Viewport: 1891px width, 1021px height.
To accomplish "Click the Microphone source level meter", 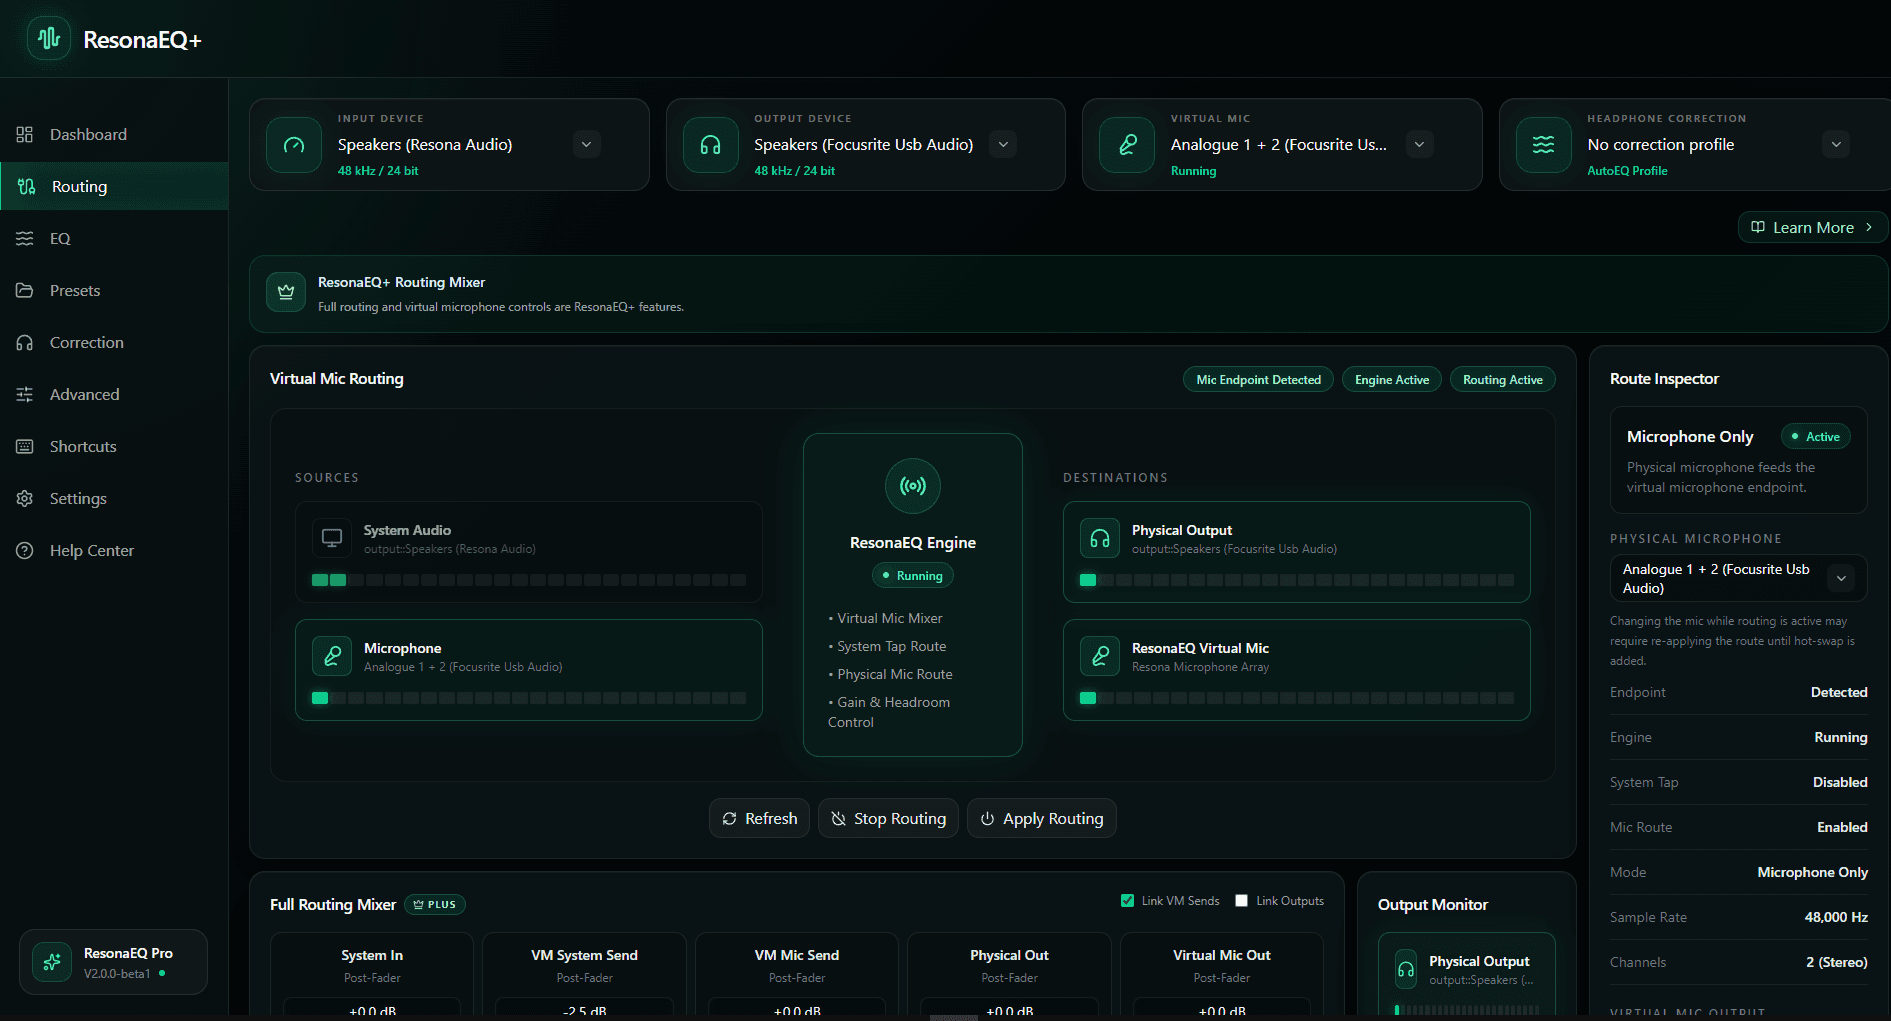I will tap(529, 698).
